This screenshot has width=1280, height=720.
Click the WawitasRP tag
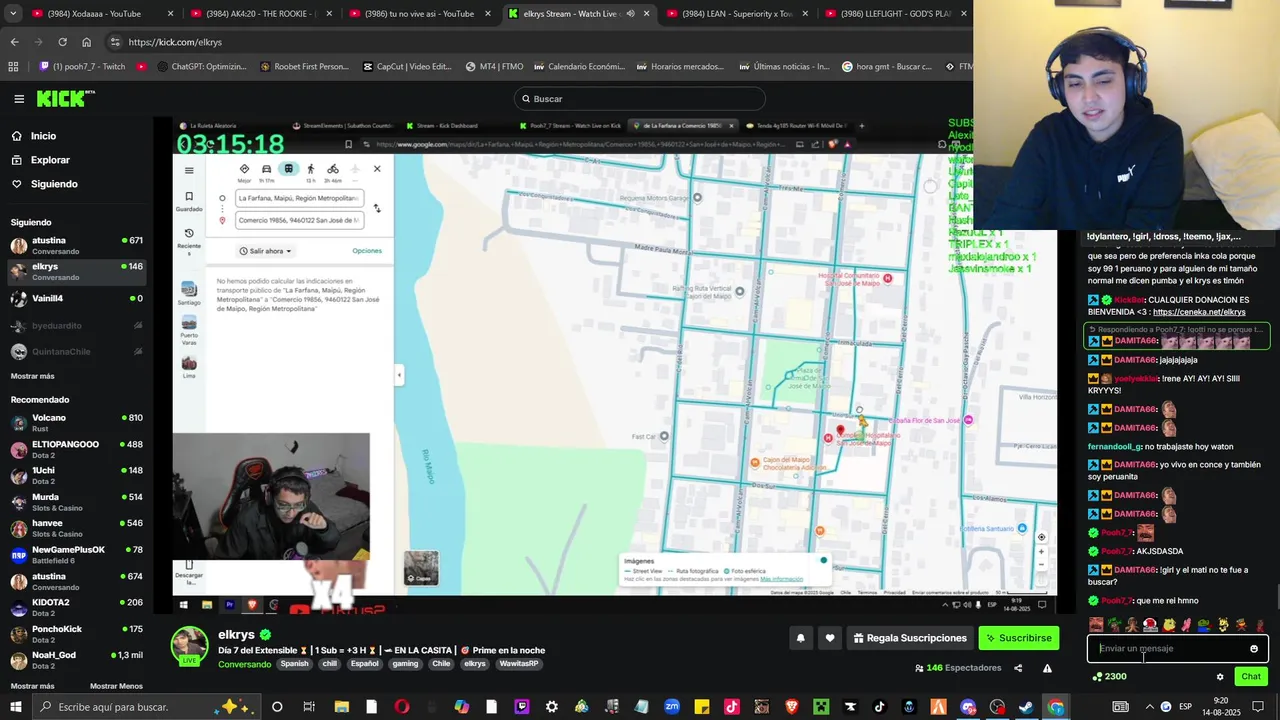click(x=518, y=664)
